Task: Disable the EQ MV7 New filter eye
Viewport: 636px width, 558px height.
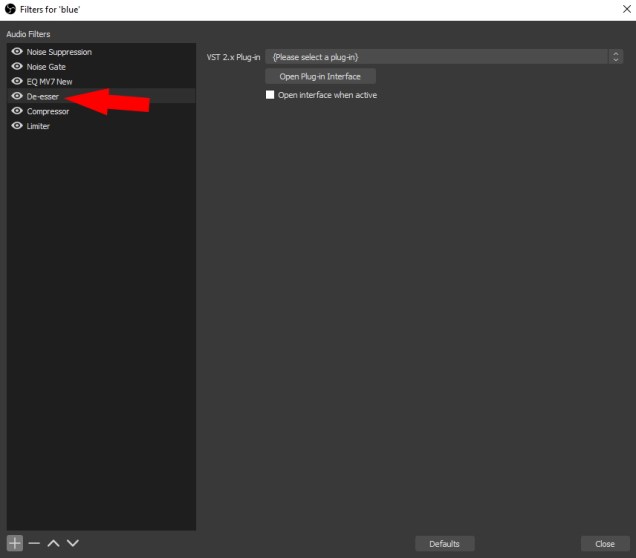Action: pos(16,81)
